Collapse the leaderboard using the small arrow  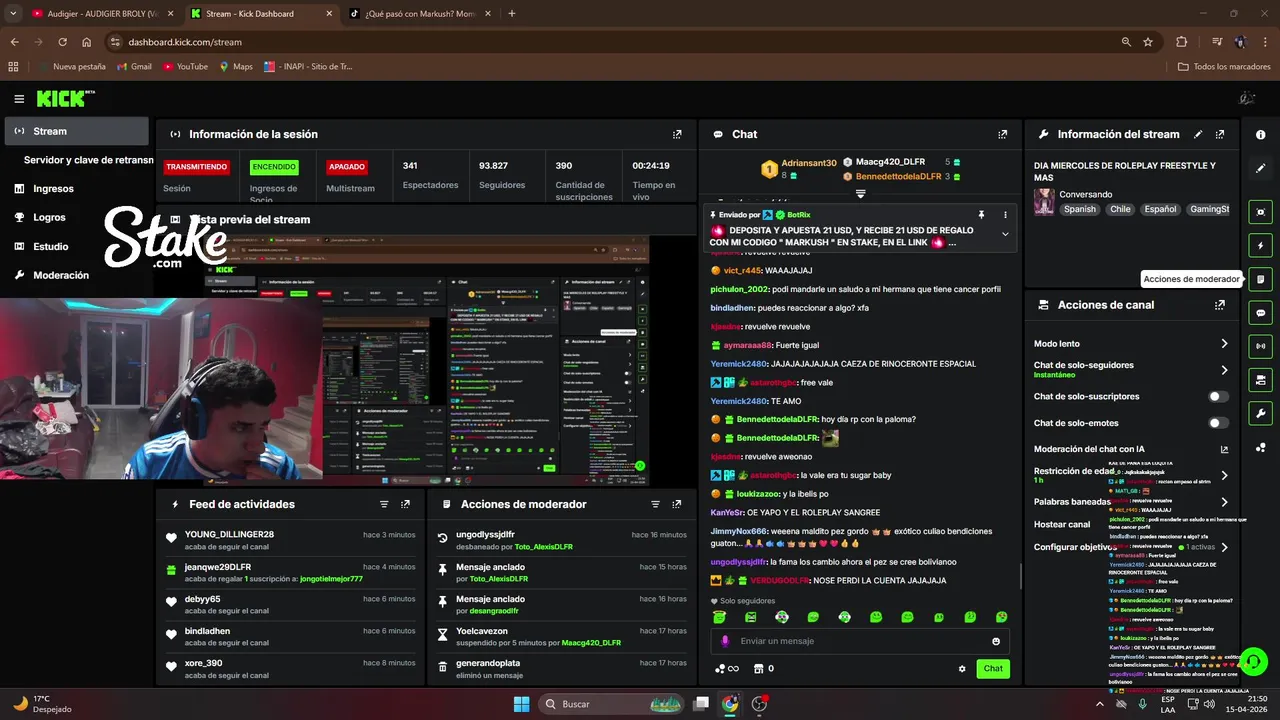pyautogui.click(x=860, y=193)
